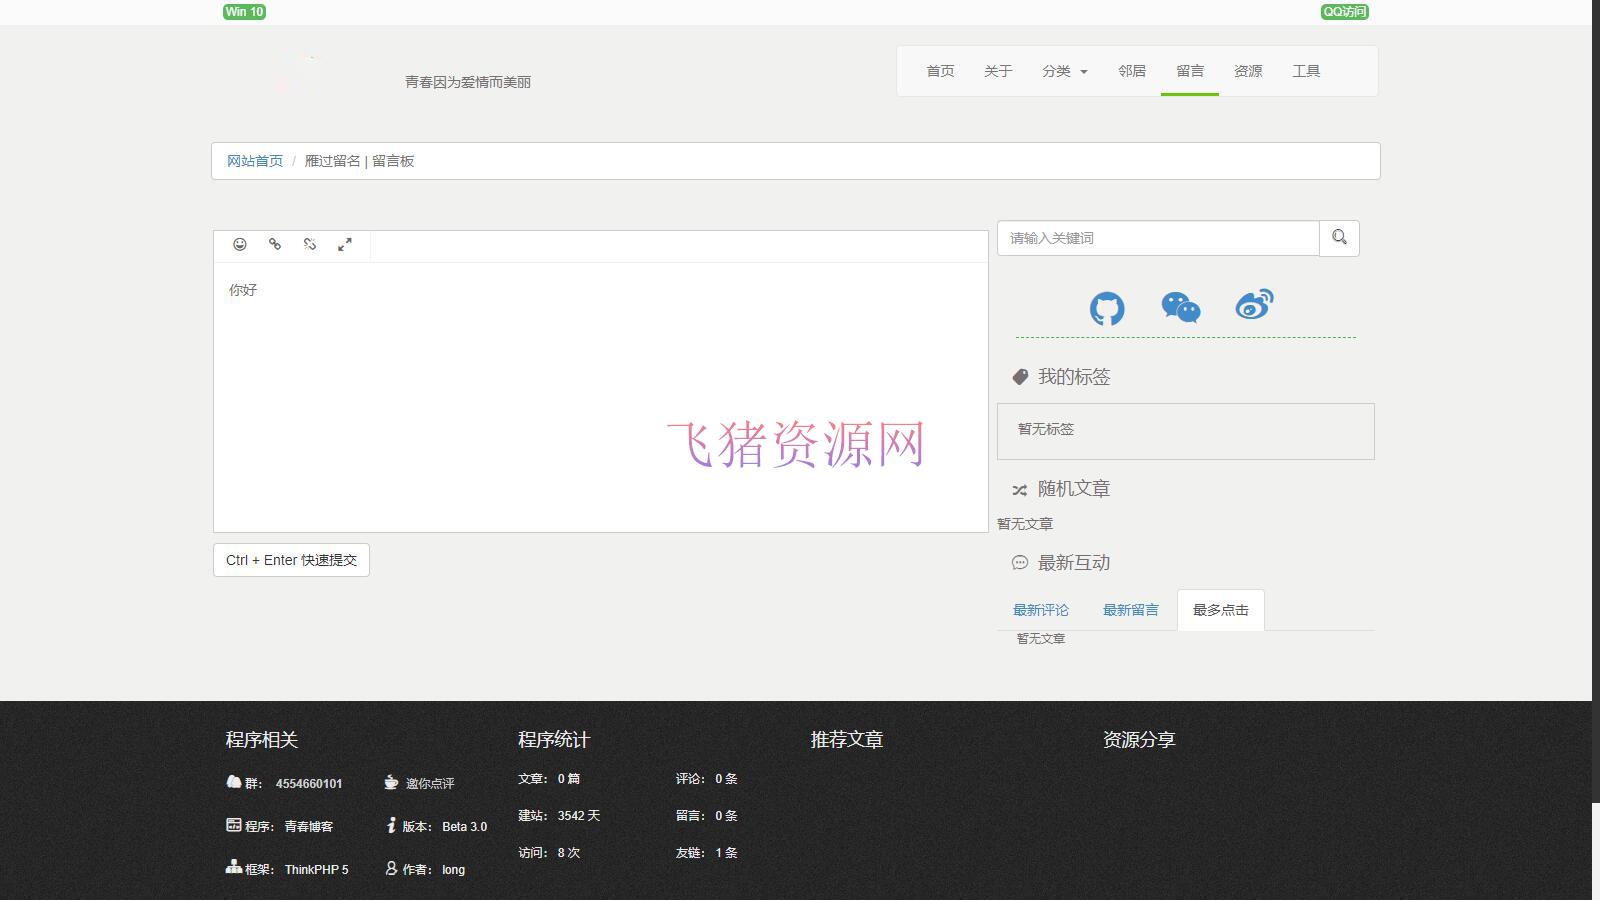Remove link with the unlink icon
This screenshot has width=1600, height=900.
[x=310, y=244]
